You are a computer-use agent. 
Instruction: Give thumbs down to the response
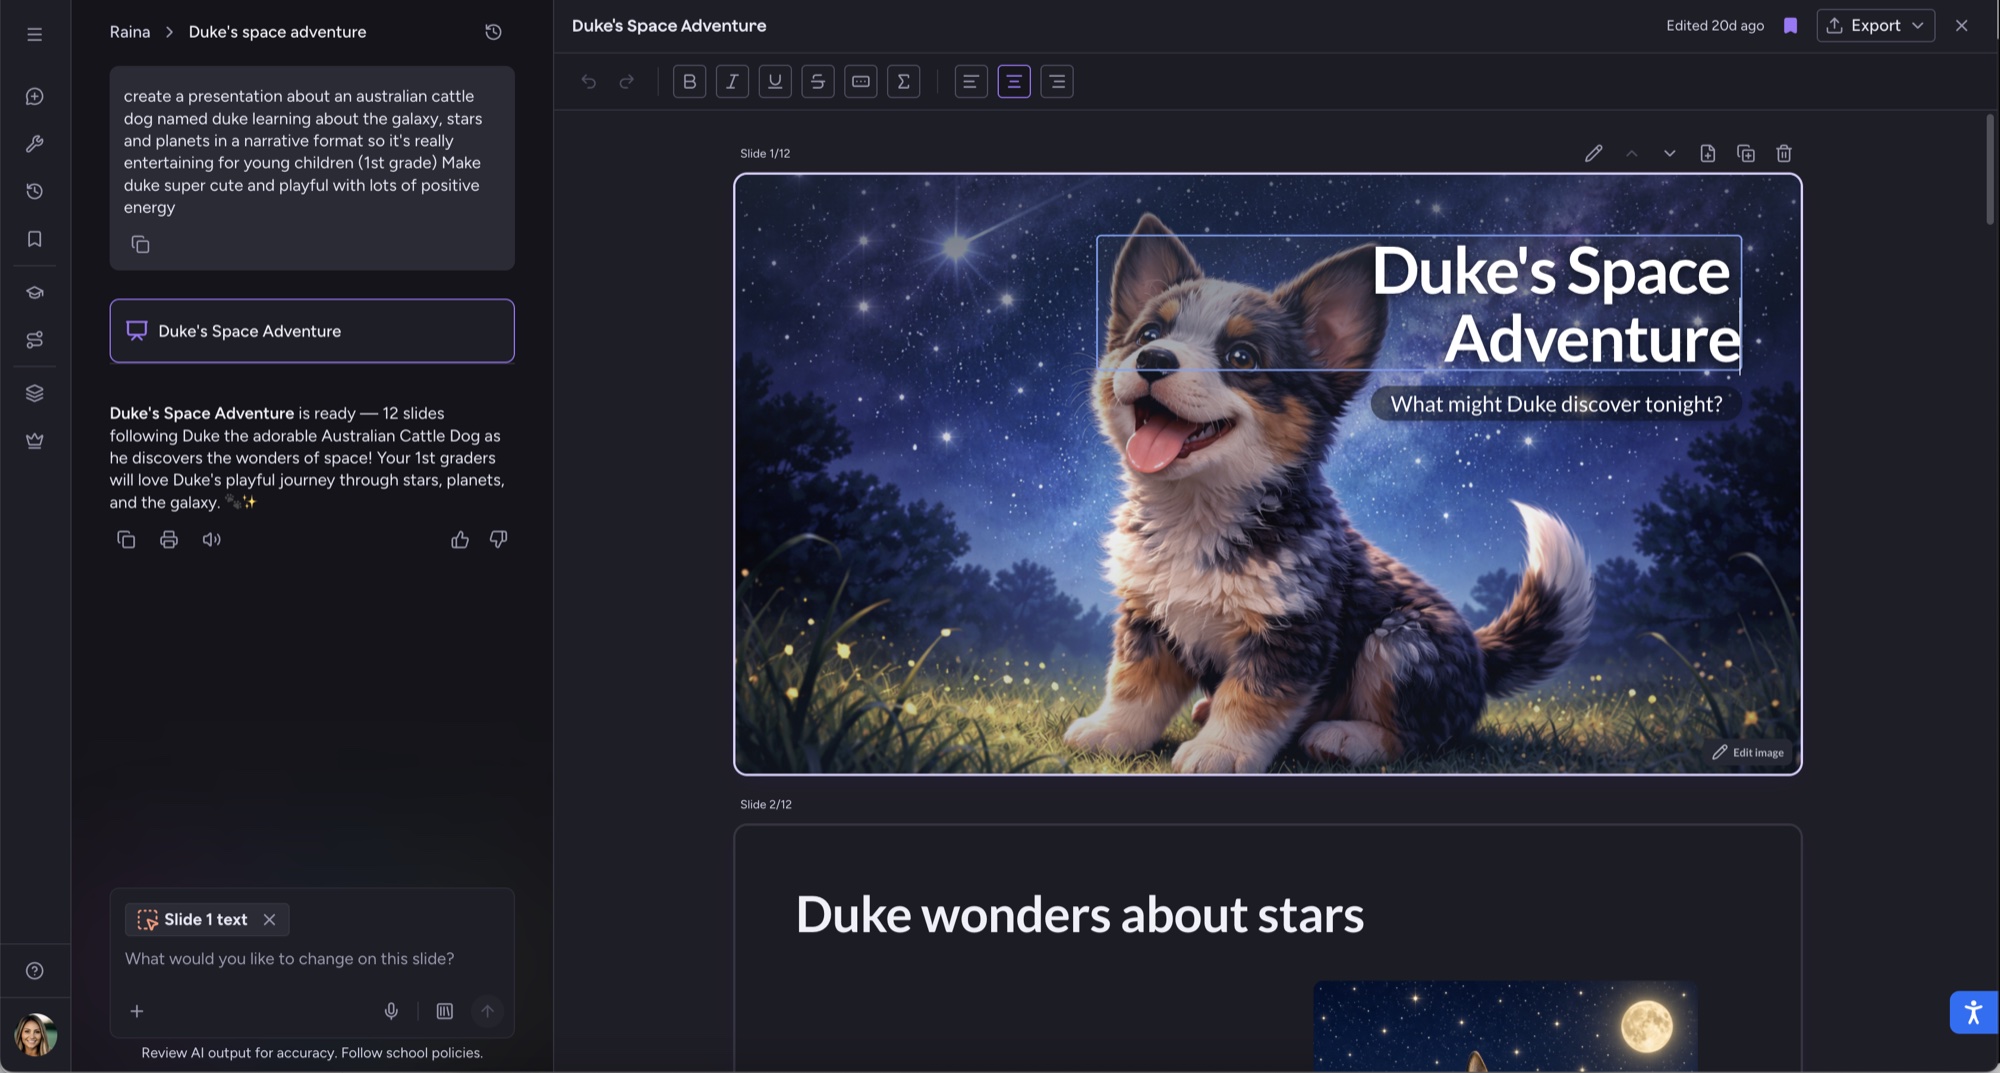click(x=498, y=540)
